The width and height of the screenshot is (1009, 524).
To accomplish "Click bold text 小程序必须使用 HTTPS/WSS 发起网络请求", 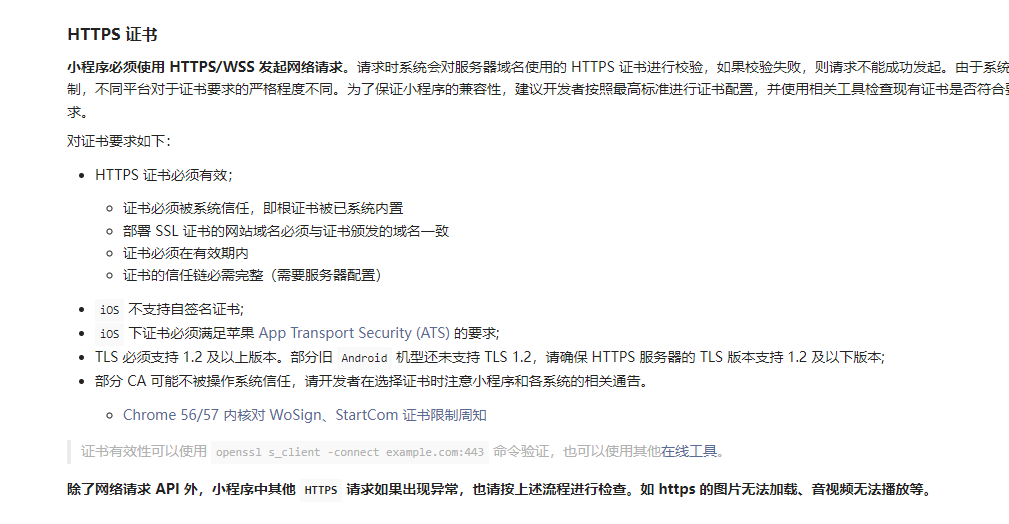I will (x=208, y=67).
